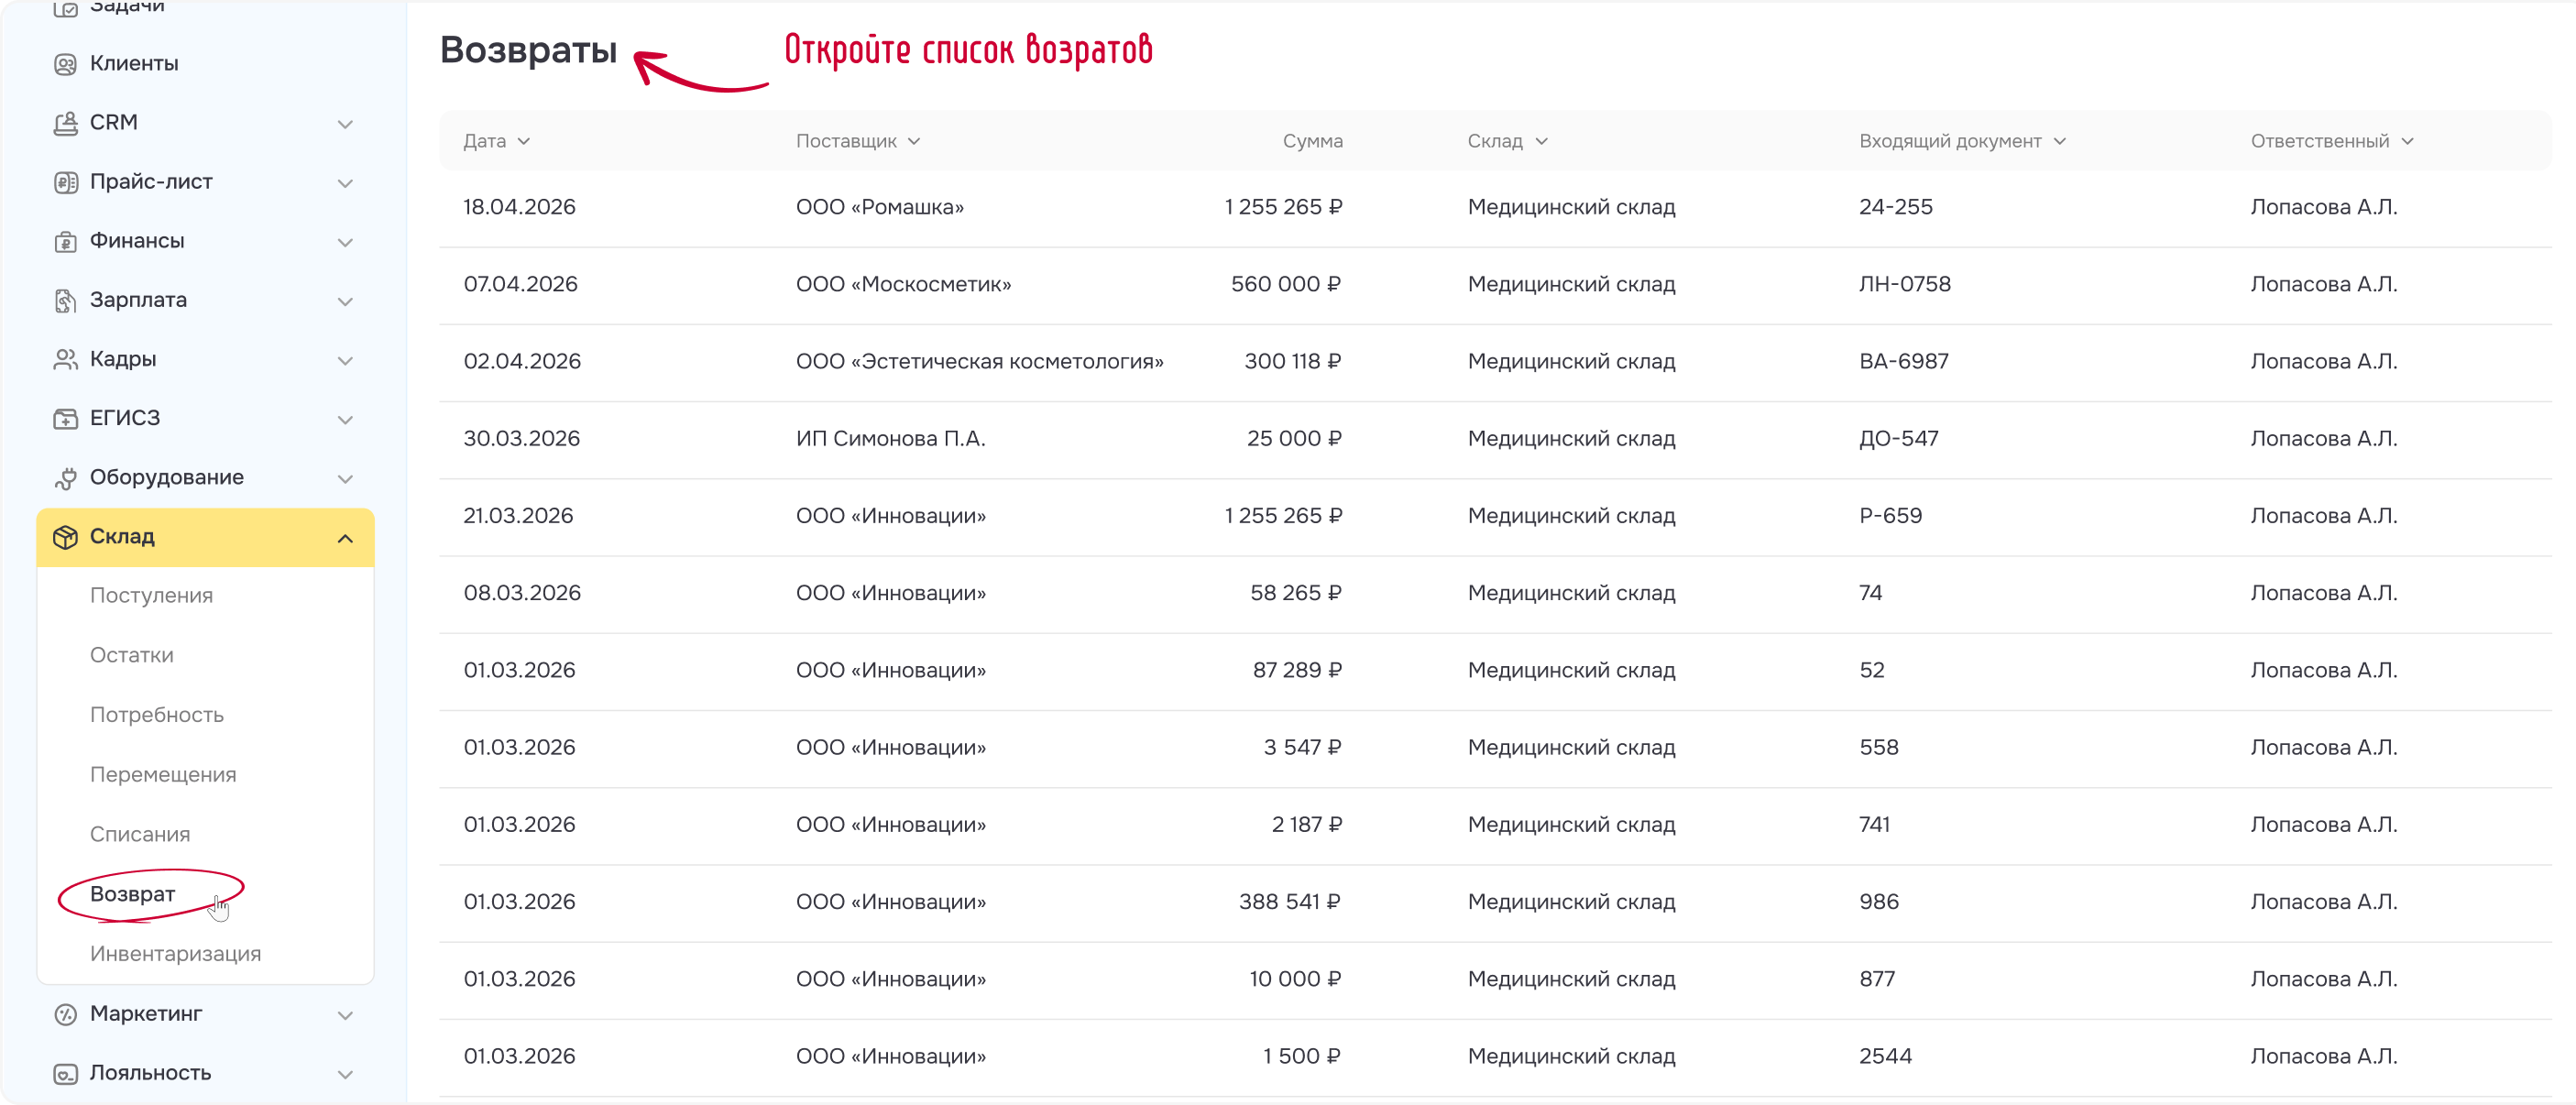The image size is (2576, 1105).
Task: Open return from ООО «Москосметик»
Action: pos(1495,284)
